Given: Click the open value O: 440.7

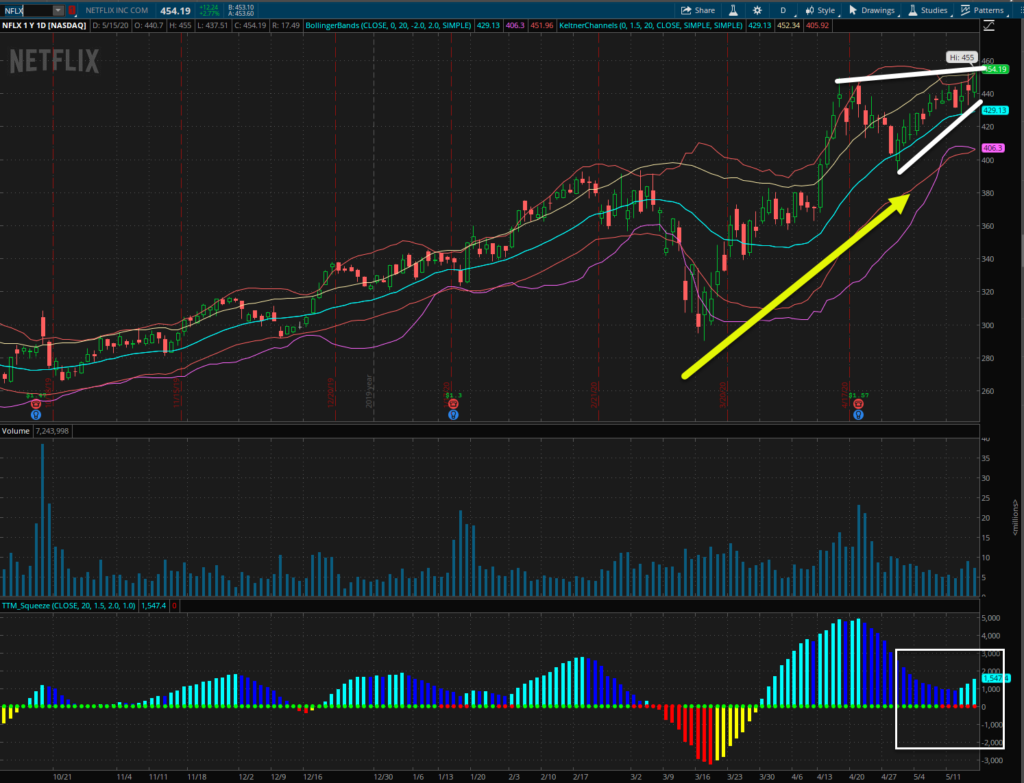Looking at the screenshot, I should tap(149, 25).
